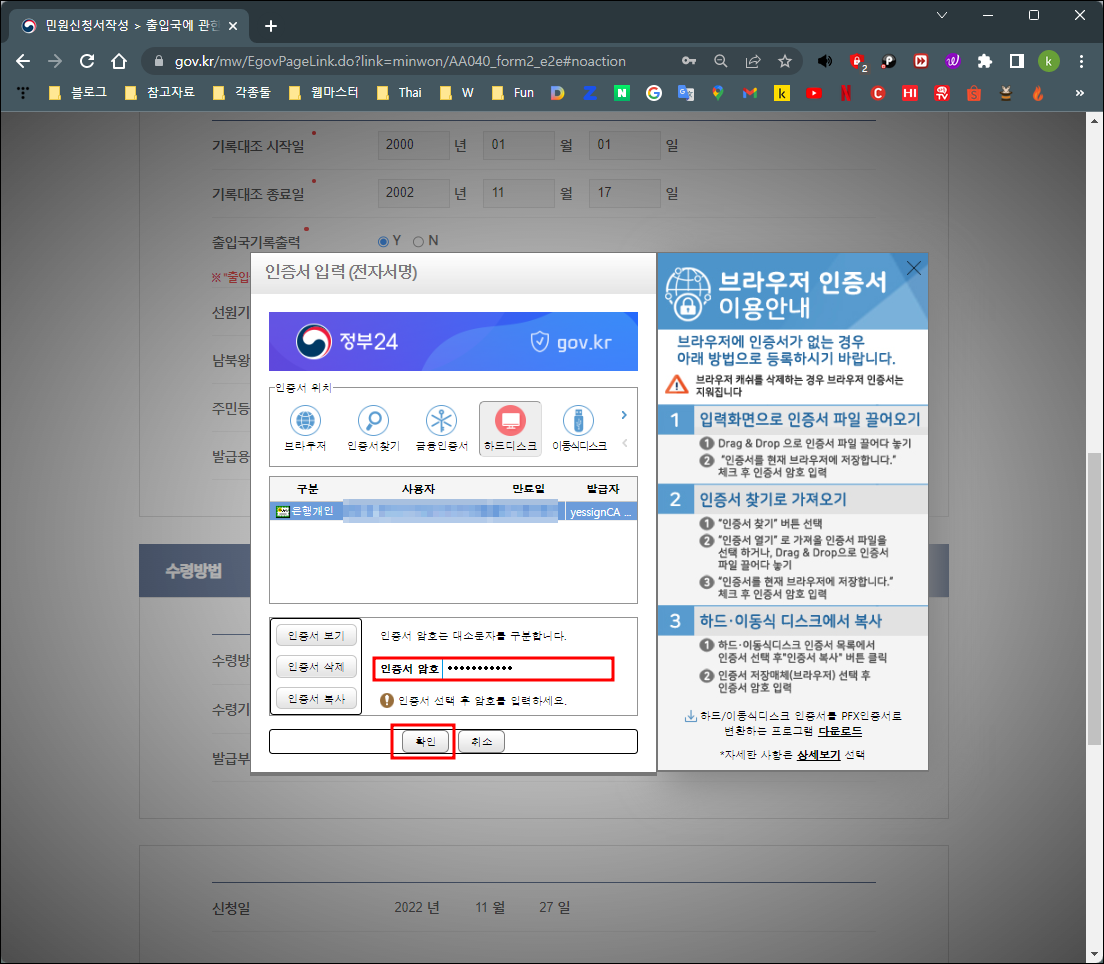The image size is (1104, 964).
Task: Open the 참고자료 bookmark folder
Action: (x=160, y=93)
